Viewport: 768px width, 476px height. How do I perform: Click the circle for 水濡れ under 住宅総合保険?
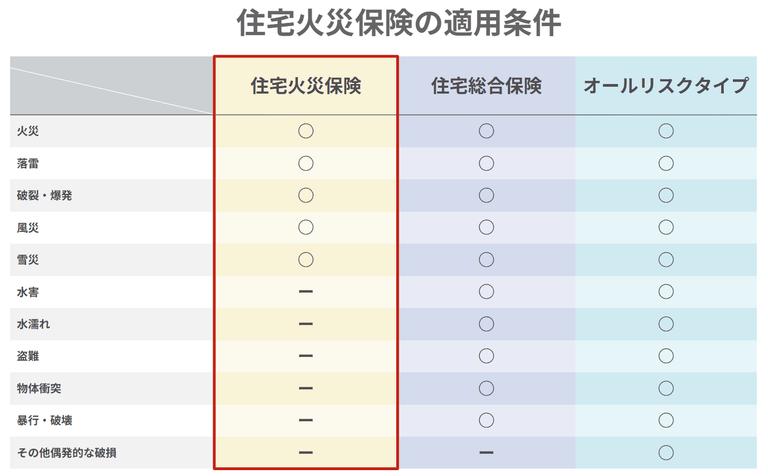(486, 323)
